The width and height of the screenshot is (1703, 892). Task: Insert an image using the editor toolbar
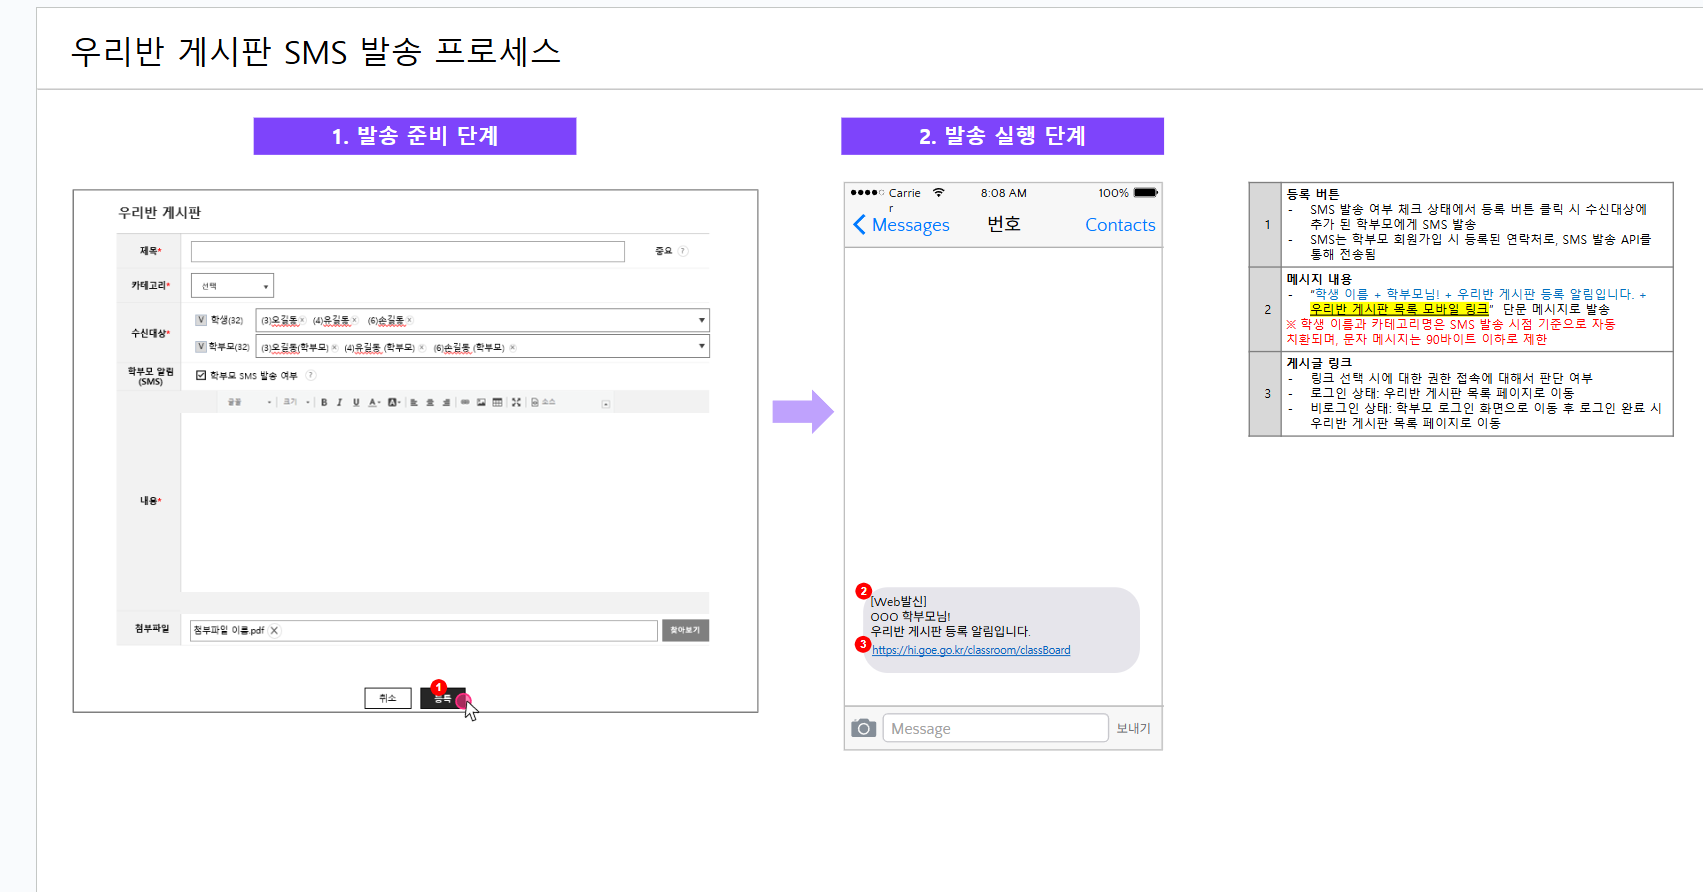[481, 402]
